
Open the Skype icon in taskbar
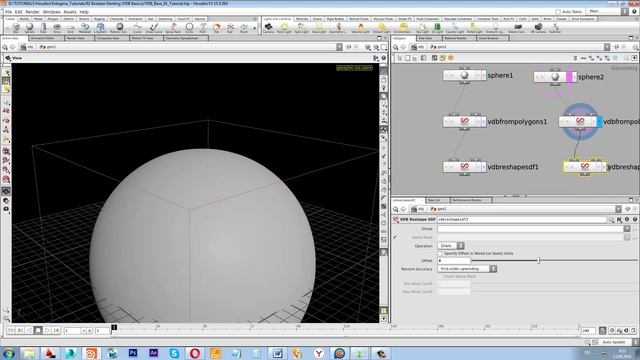[x=174, y=353]
